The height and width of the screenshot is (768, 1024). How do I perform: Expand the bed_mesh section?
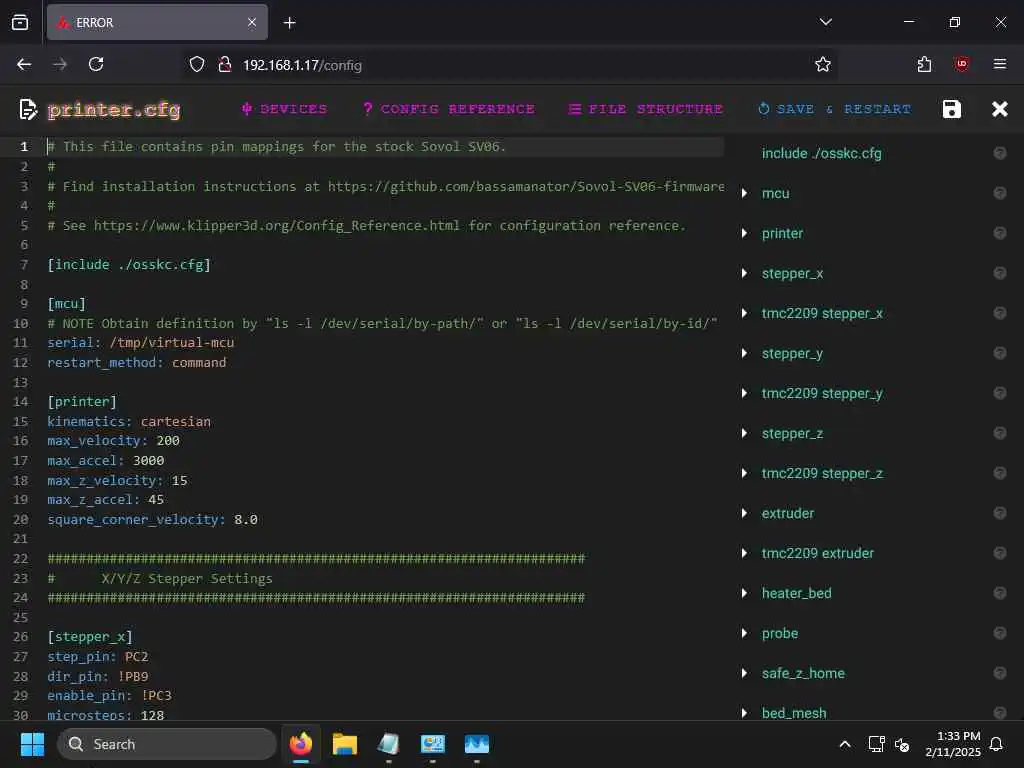pos(744,713)
